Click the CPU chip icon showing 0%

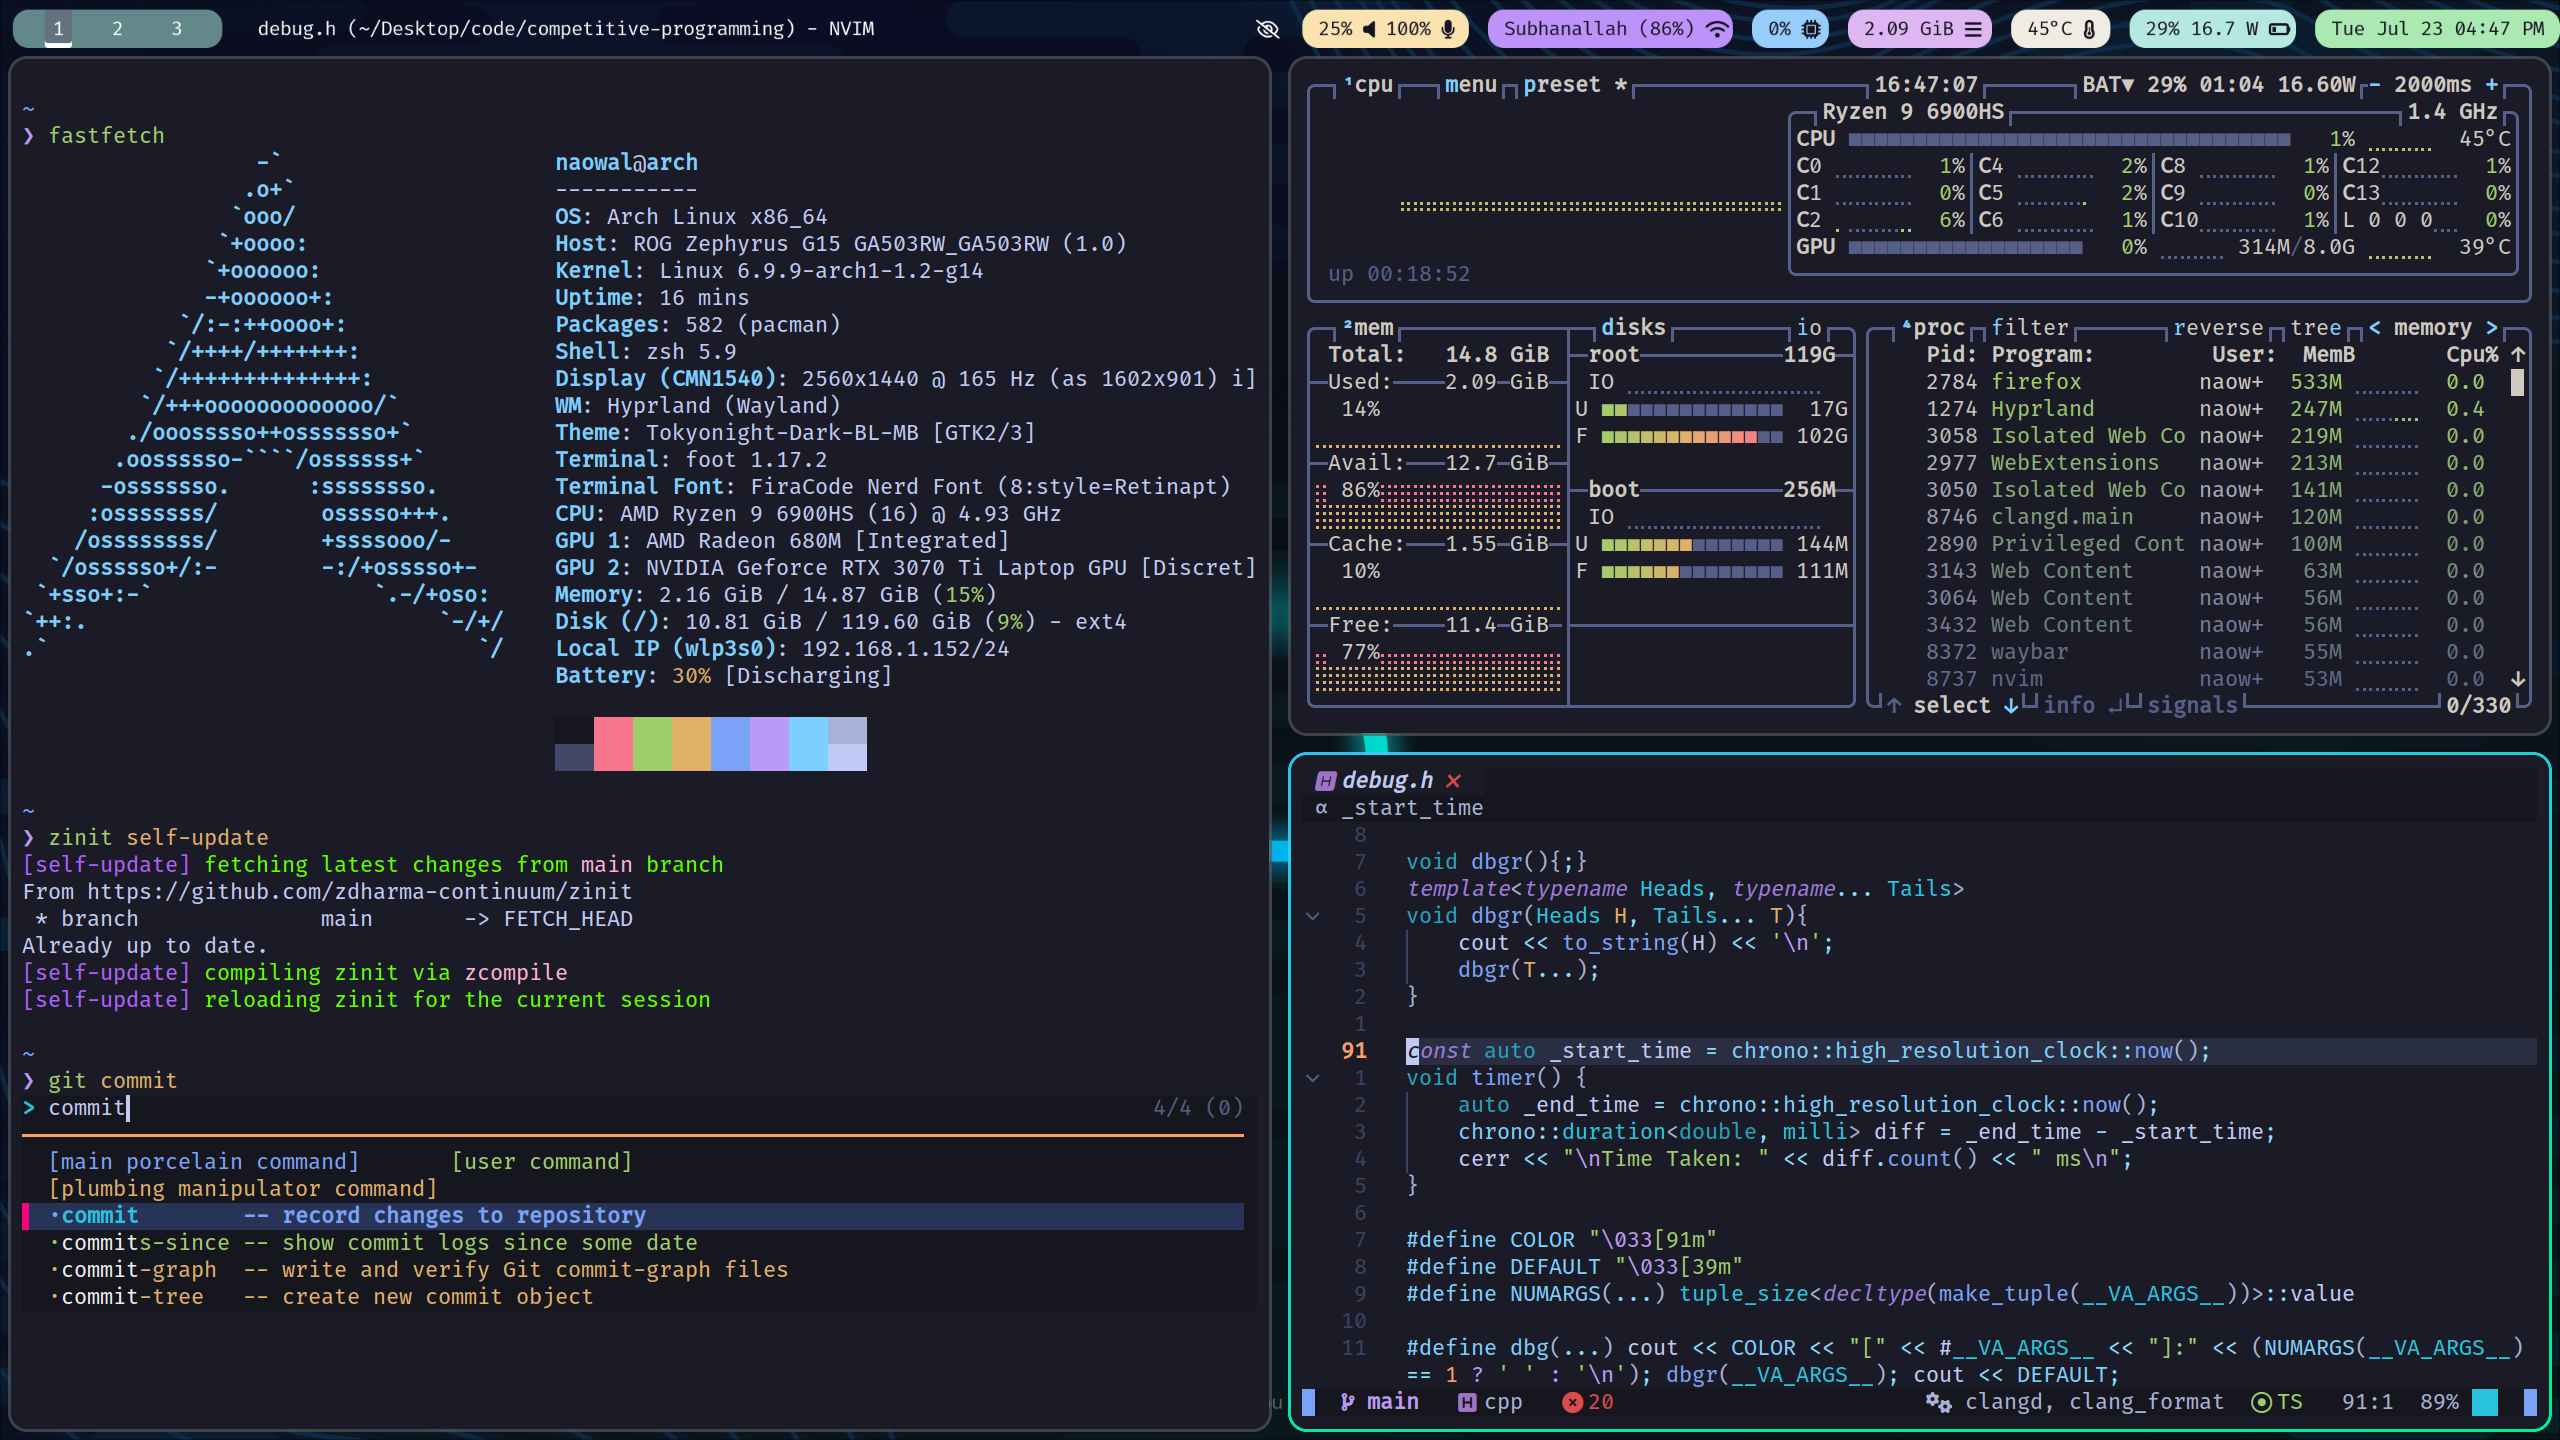1811,29
